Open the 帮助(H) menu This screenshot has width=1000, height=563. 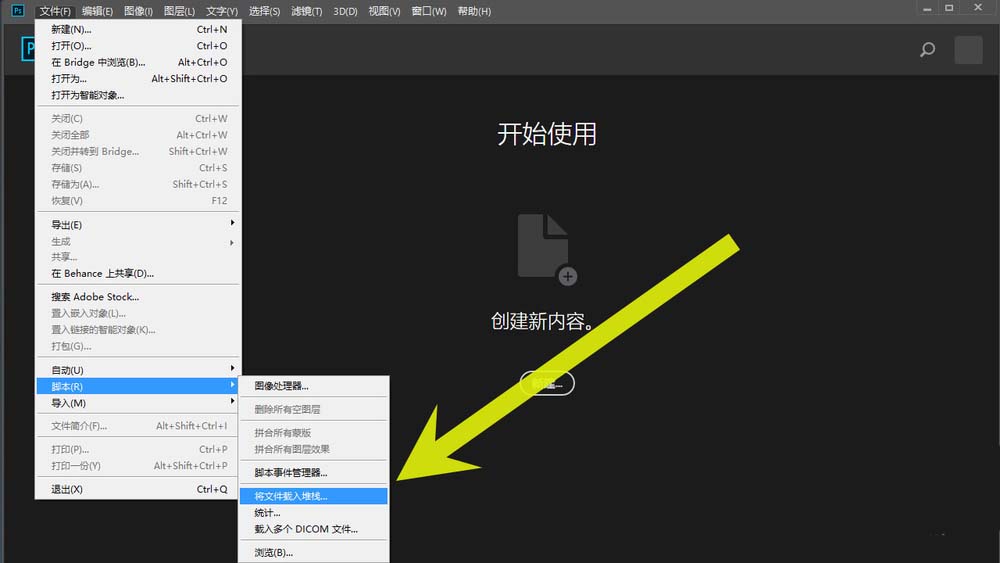(x=474, y=11)
